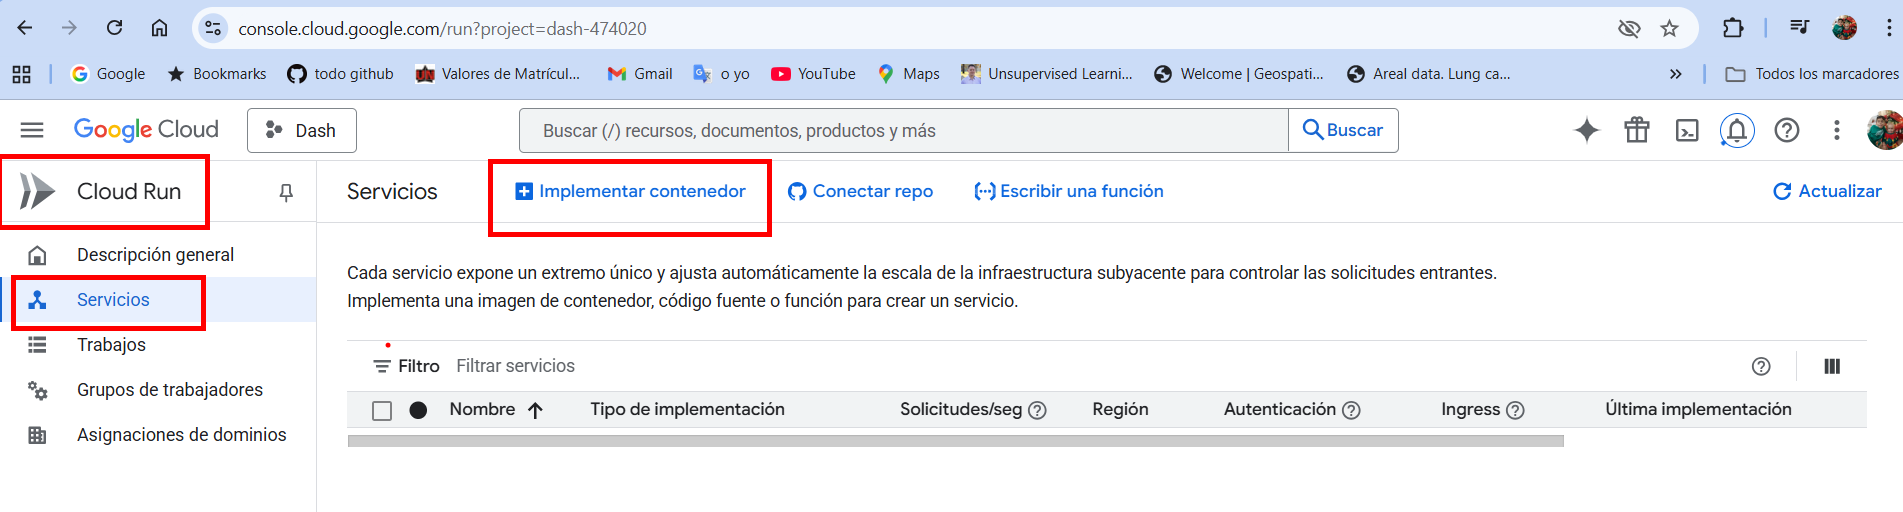Click the Buscar search button
The image size is (1903, 512).
coord(1343,130)
